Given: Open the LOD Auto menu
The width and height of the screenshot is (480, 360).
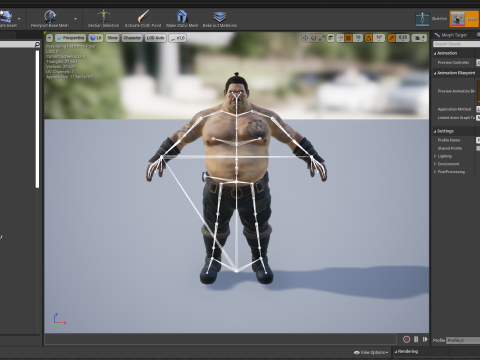Looking at the screenshot, I should point(155,38).
